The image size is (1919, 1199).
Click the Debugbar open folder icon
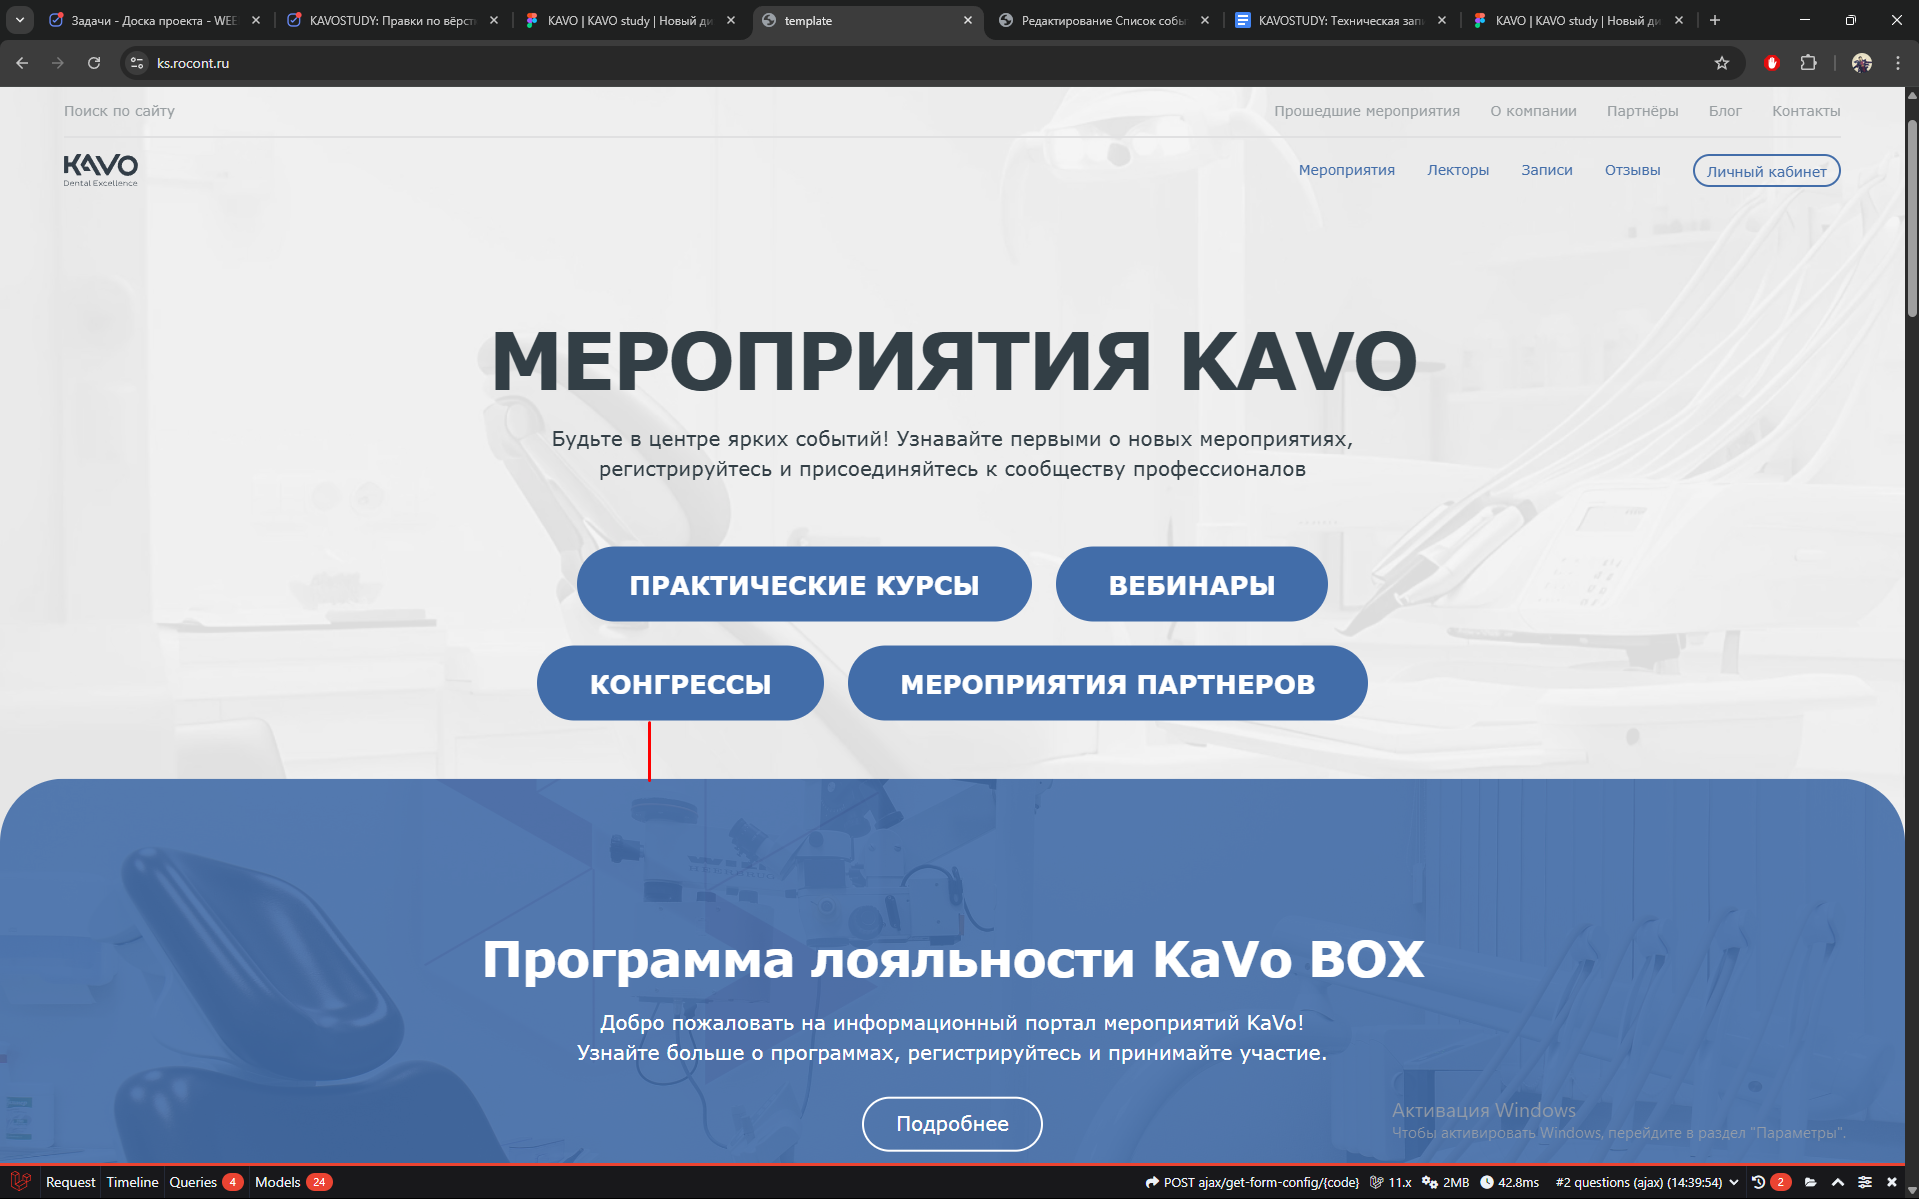coord(1811,1182)
